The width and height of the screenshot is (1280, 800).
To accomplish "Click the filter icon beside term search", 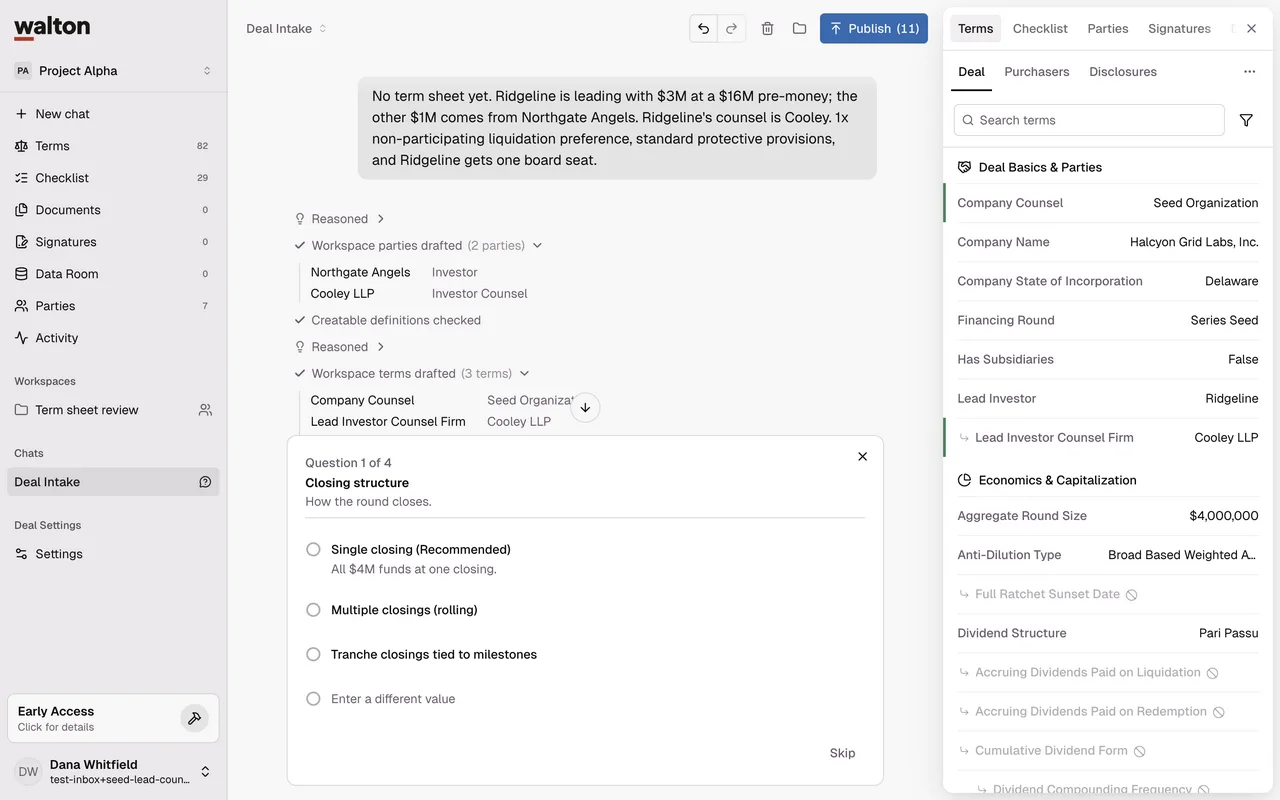I will pyautogui.click(x=1246, y=120).
